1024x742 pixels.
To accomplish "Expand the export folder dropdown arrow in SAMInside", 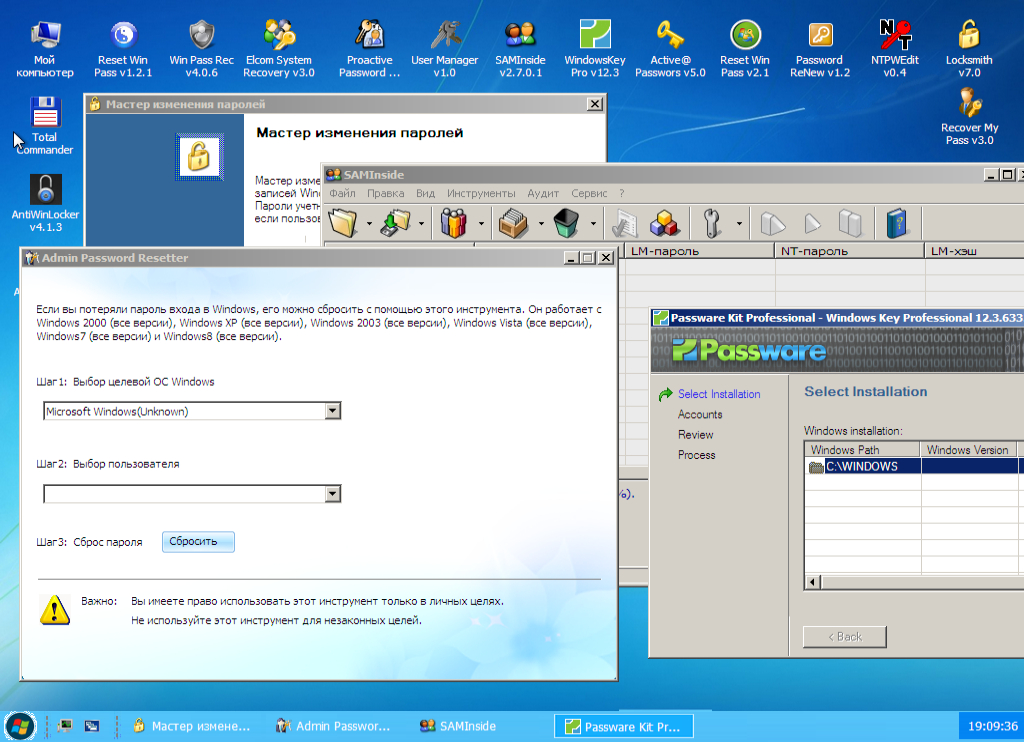I will pyautogui.click(x=421, y=223).
